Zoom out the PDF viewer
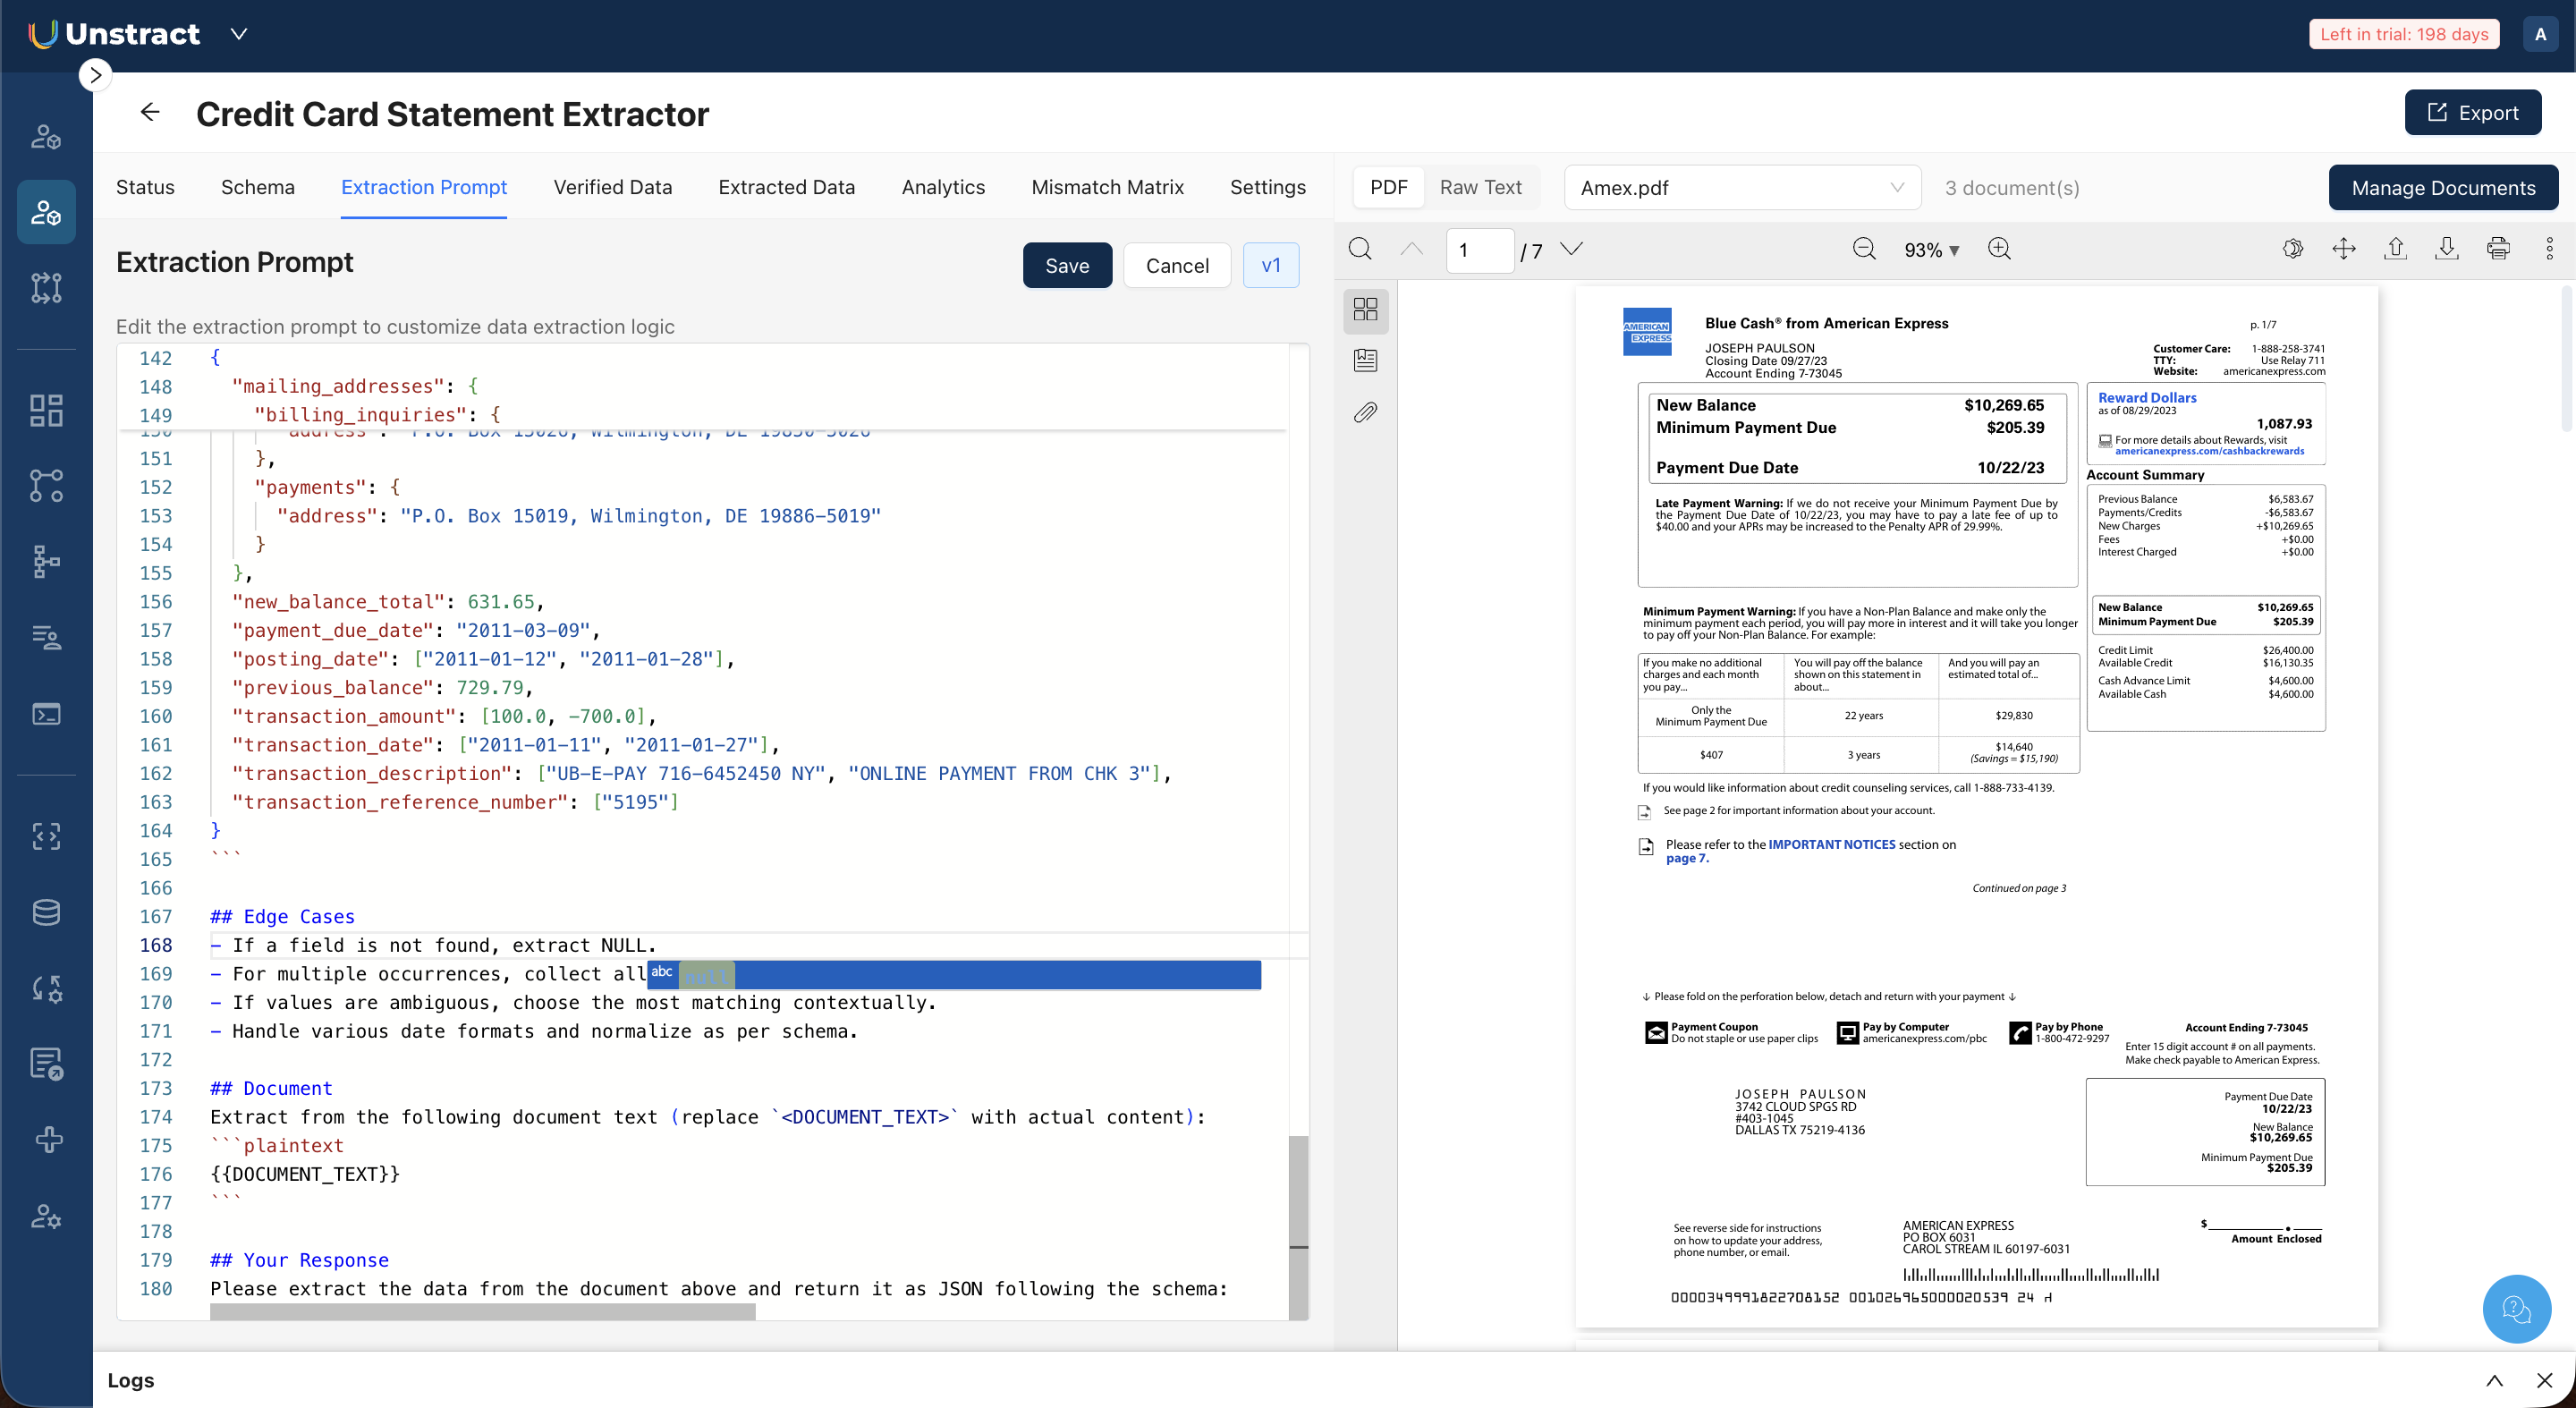Screen dimensions: 2576x1408 [x=1864, y=249]
